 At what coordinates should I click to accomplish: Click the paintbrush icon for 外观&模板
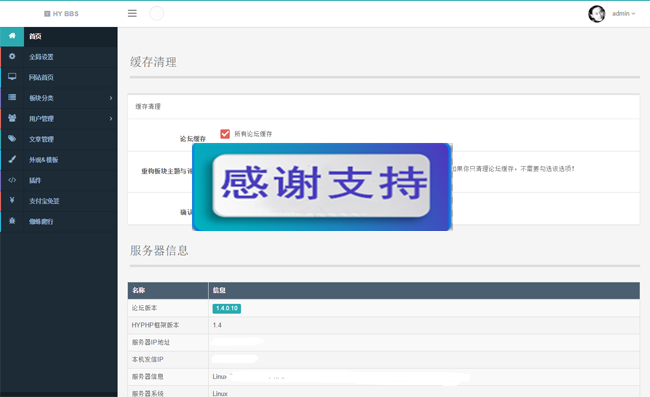(x=12, y=159)
